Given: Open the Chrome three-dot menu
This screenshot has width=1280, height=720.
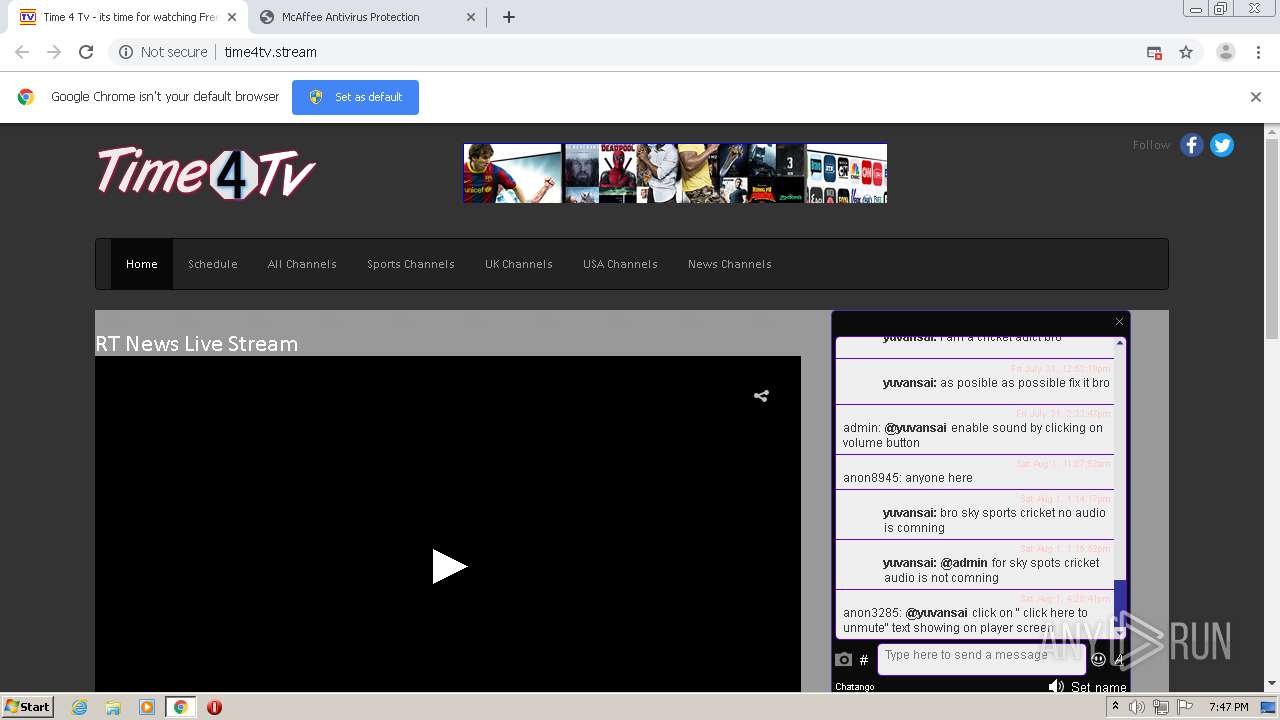Looking at the screenshot, I should [1259, 52].
